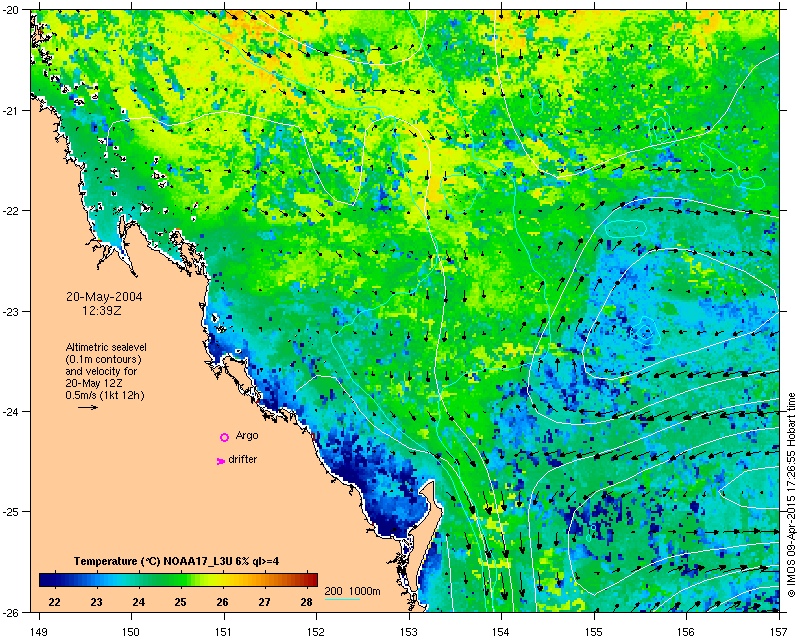Click latitude axis label -22
The width and height of the screenshot is (800, 640).
10,211
